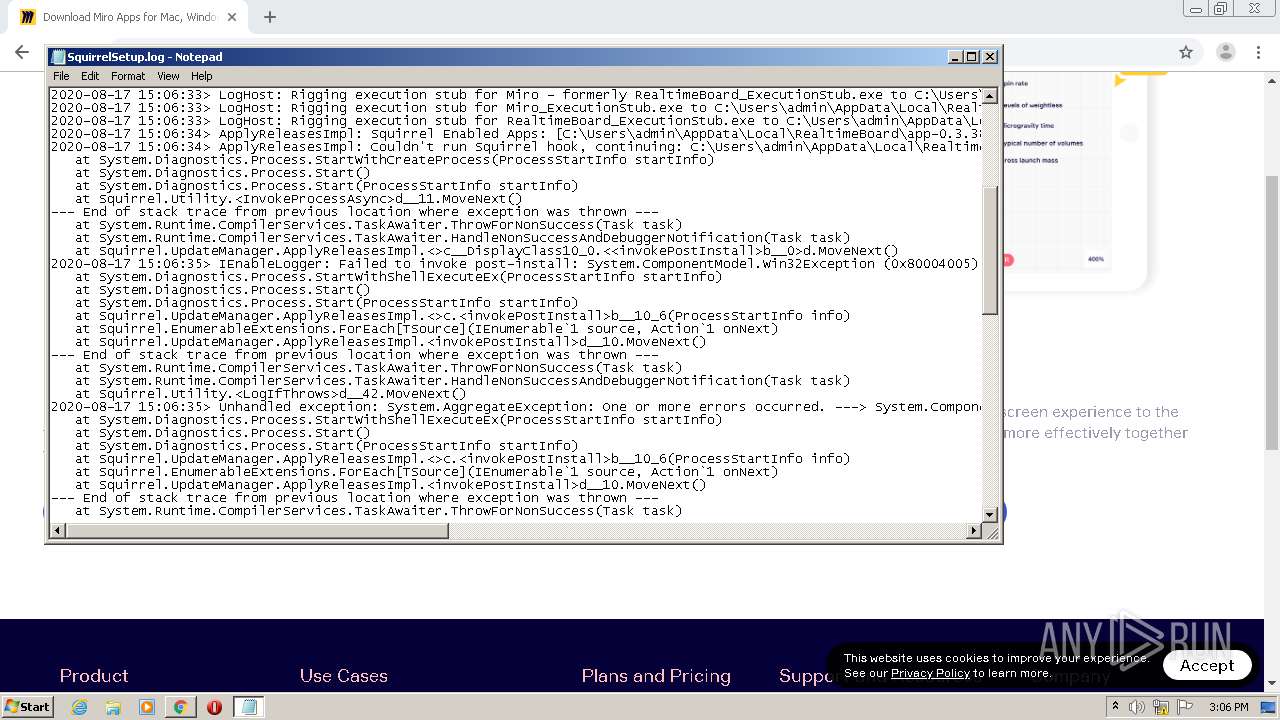The image size is (1280, 720).
Task: Open the Help menu in Notepad
Action: [202, 76]
